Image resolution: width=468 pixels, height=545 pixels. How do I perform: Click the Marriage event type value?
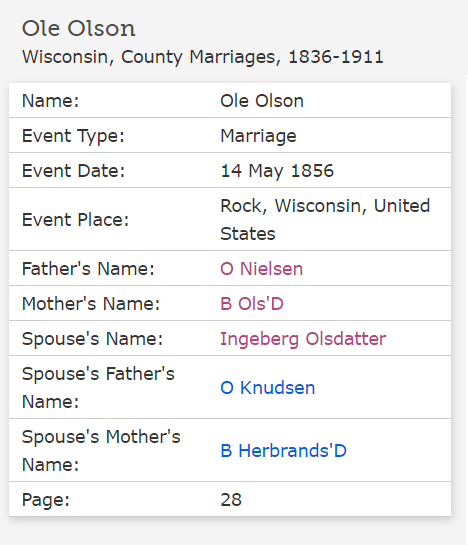point(258,136)
